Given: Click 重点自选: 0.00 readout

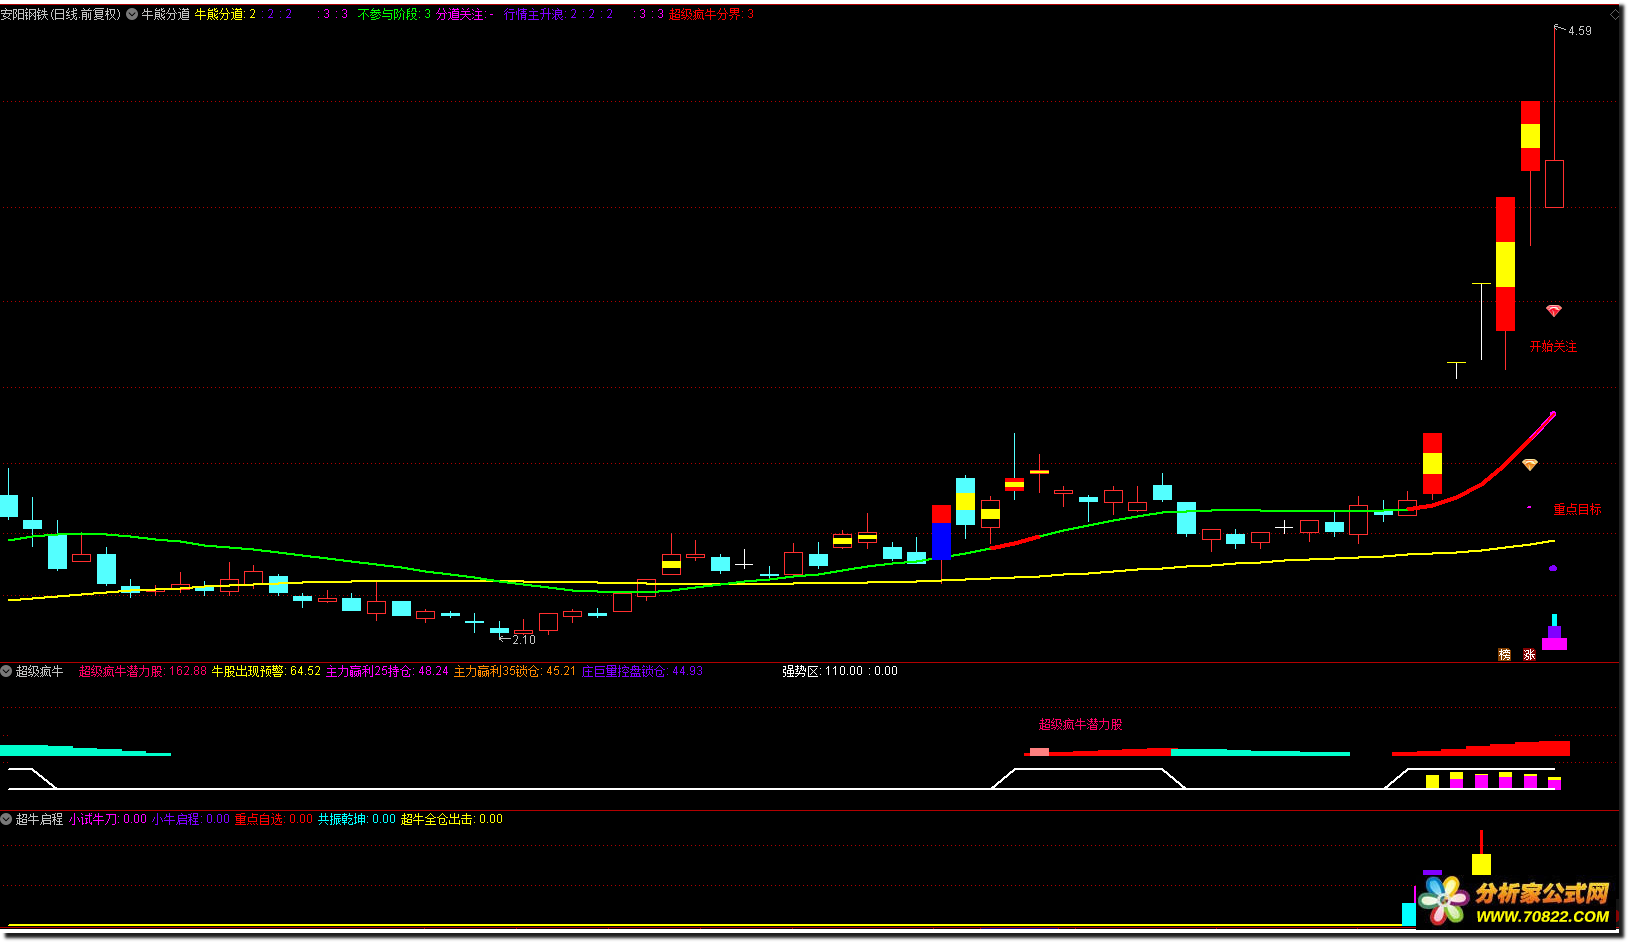Looking at the screenshot, I should (274, 819).
